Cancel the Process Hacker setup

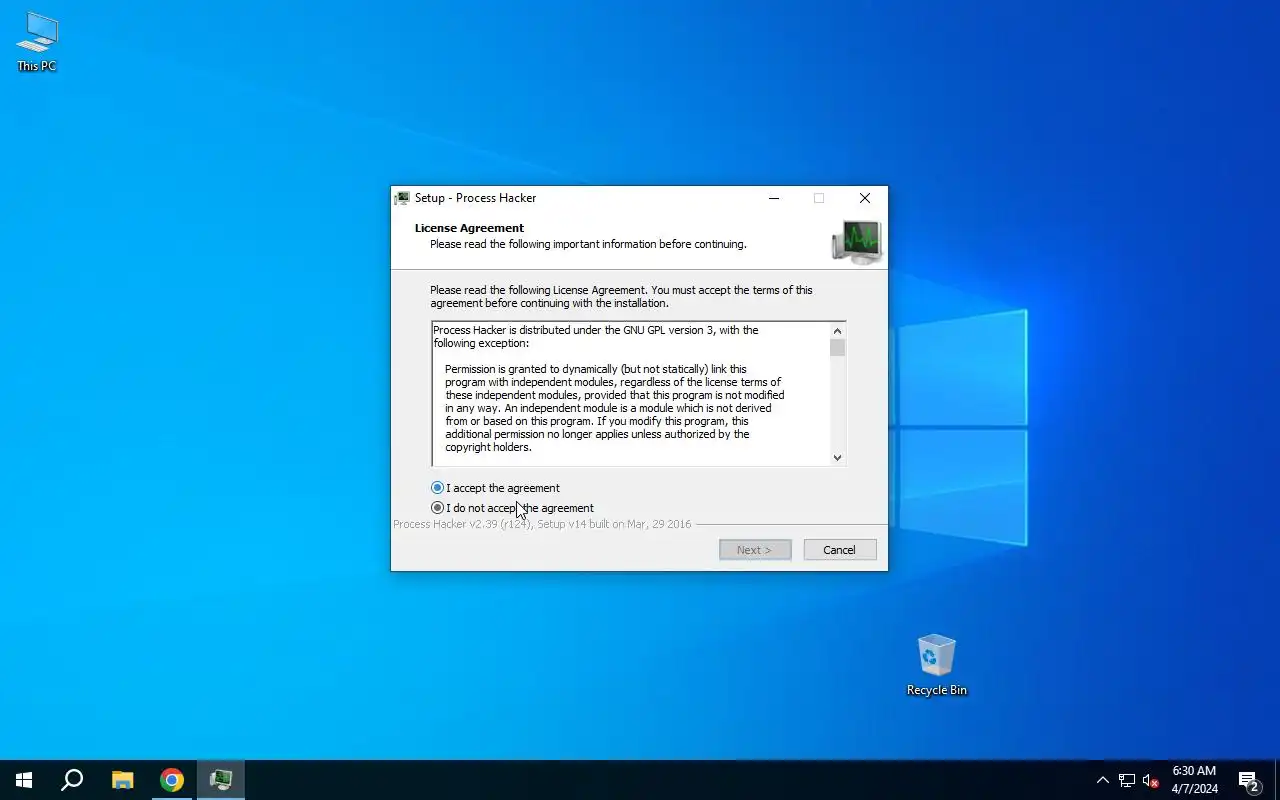coord(840,550)
